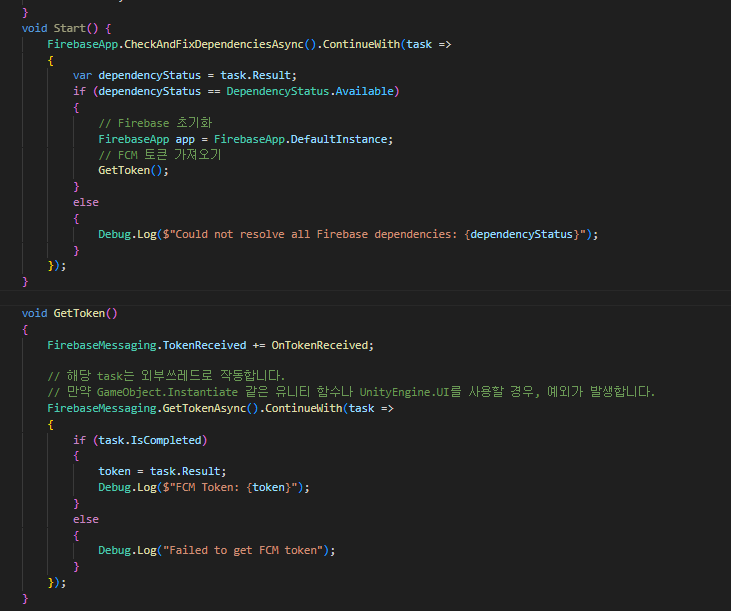
Task: Click the first 'else' keyword in Start
Action: coord(86,202)
